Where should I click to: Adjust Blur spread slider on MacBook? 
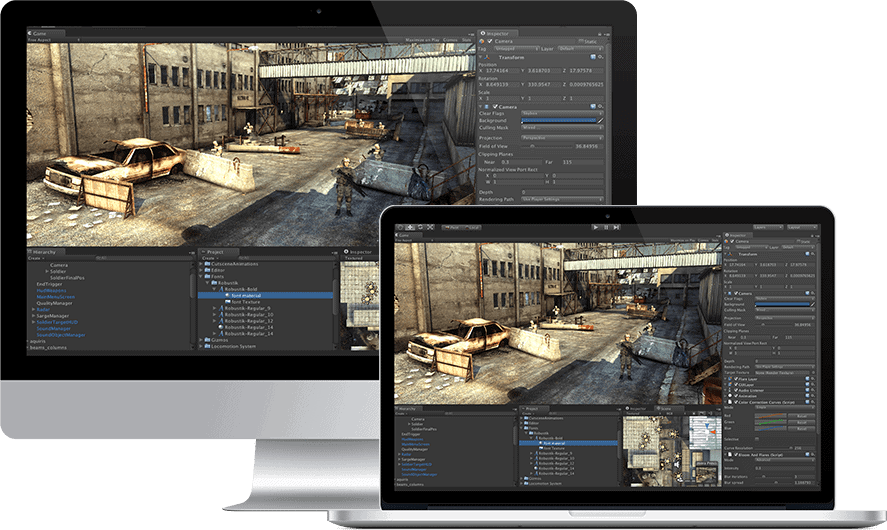tap(774, 482)
